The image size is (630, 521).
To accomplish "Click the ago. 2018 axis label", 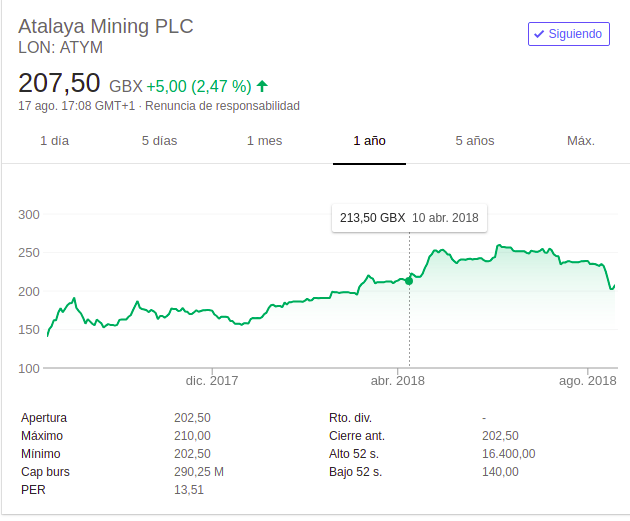I will point(587,381).
